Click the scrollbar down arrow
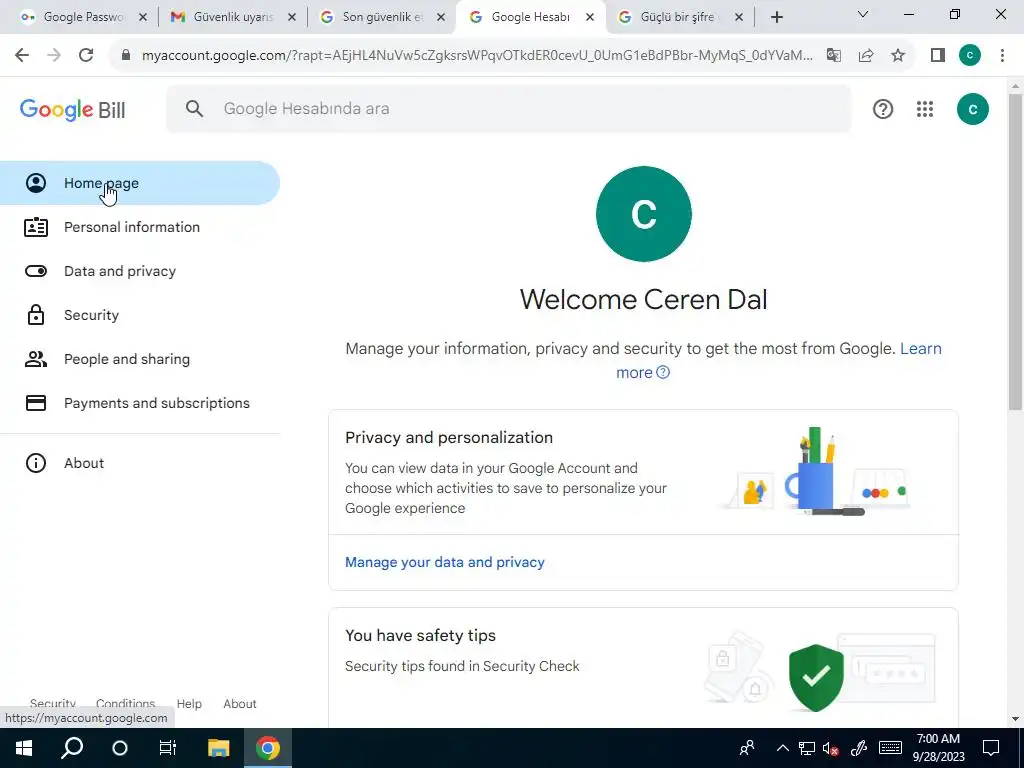 pyautogui.click(x=1015, y=719)
